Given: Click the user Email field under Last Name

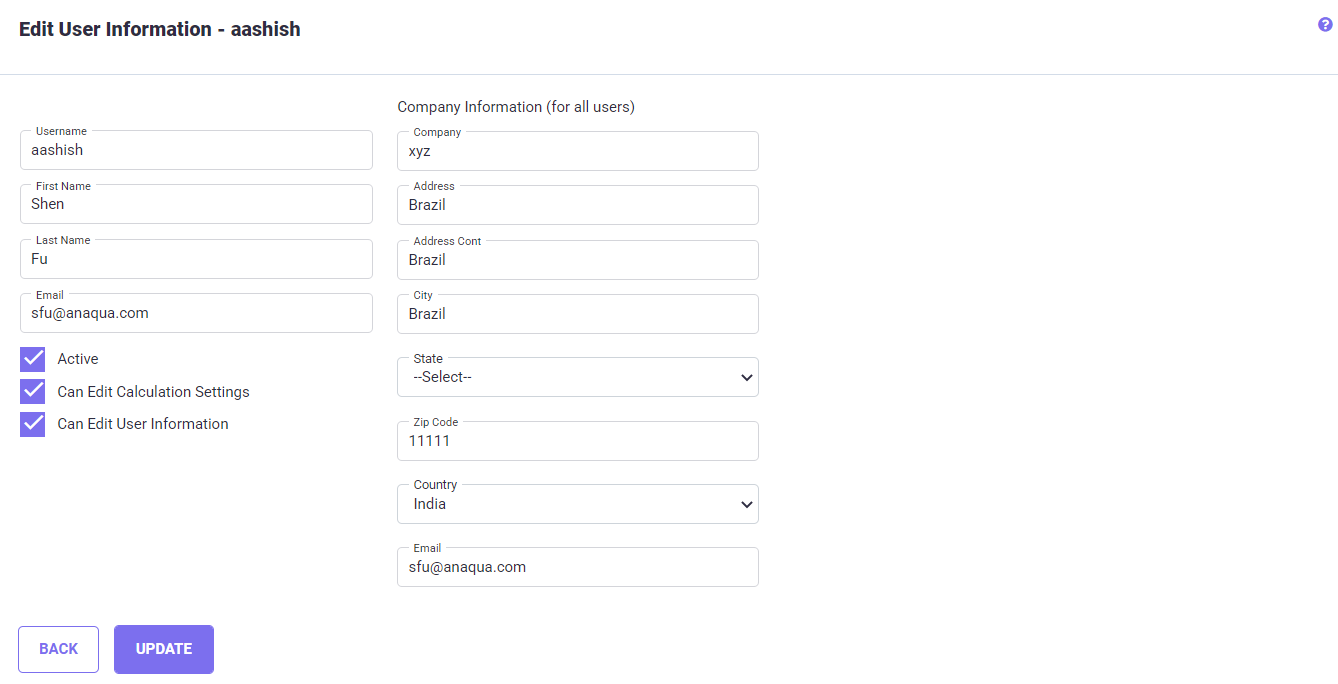Looking at the screenshot, I should coord(196,313).
